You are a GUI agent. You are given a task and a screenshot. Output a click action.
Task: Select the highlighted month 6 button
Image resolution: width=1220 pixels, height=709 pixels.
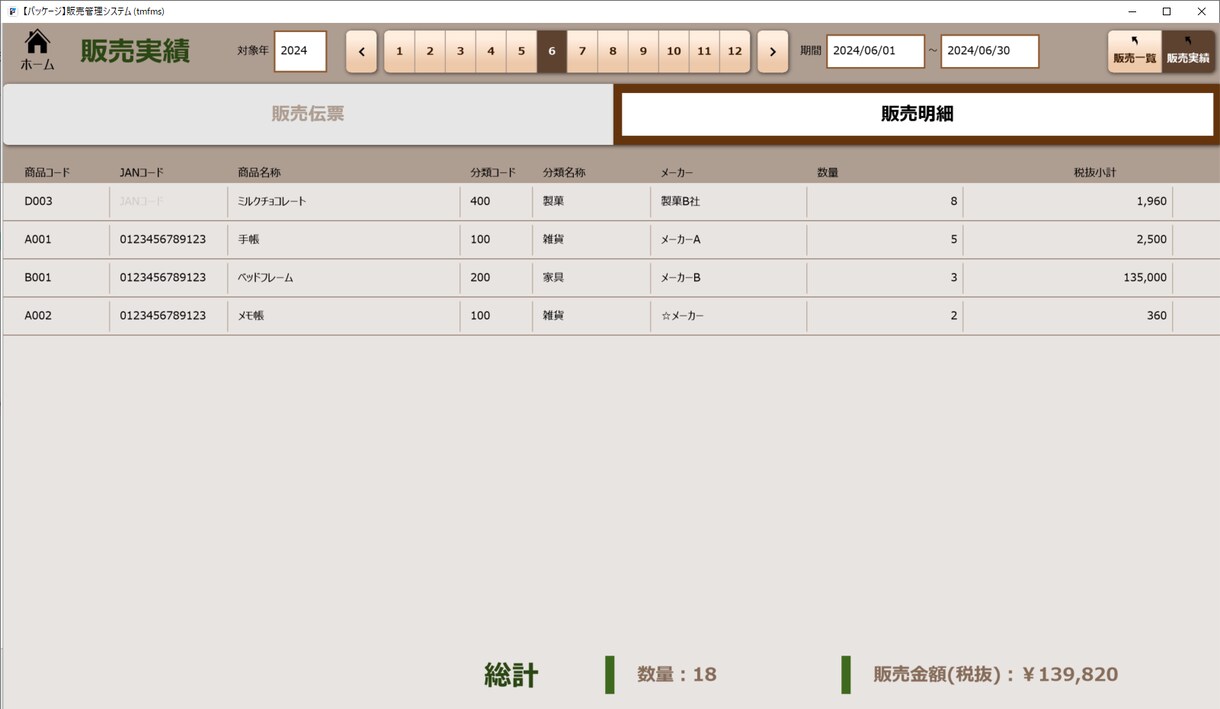552,52
